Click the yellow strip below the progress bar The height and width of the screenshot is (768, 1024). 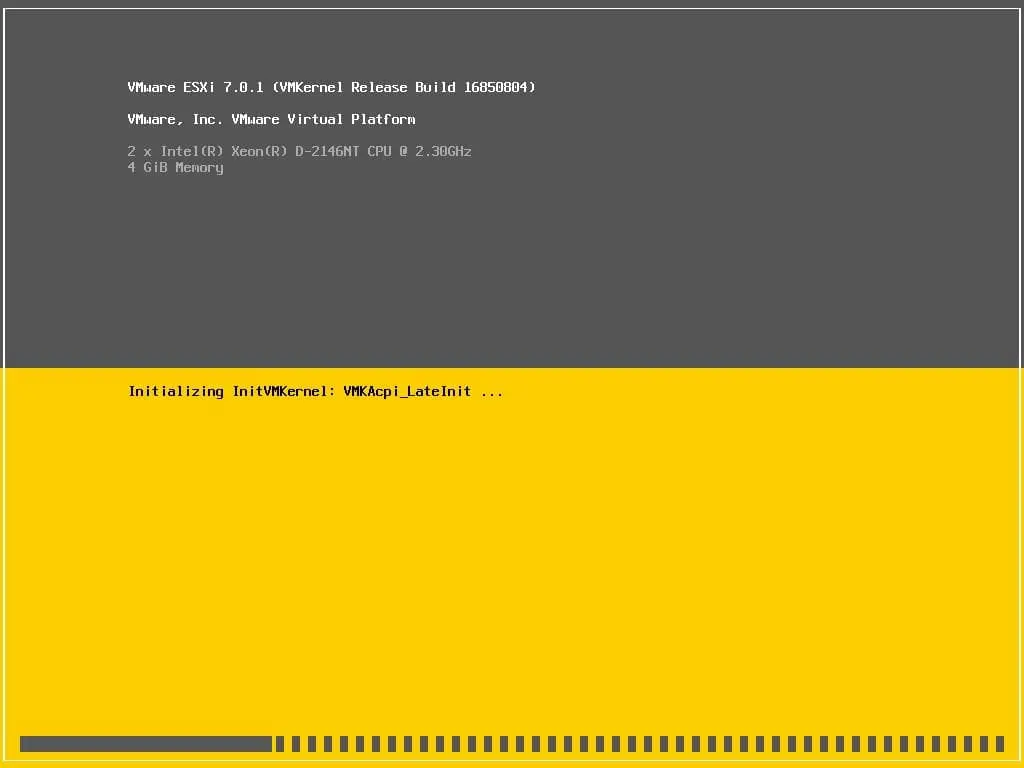click(512, 762)
